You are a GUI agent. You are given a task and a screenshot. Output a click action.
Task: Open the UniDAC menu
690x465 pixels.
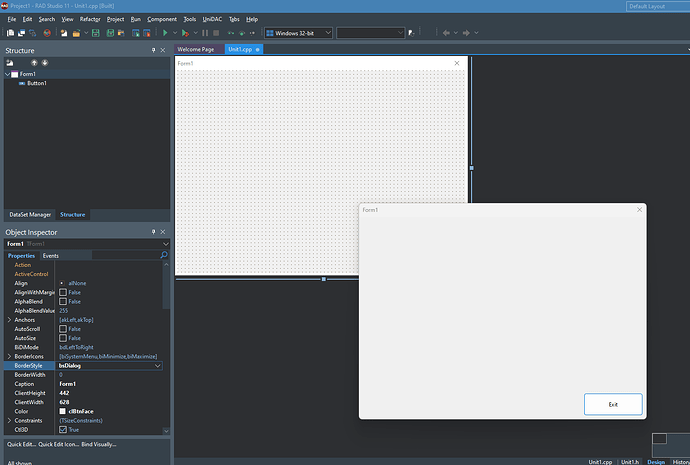point(212,19)
